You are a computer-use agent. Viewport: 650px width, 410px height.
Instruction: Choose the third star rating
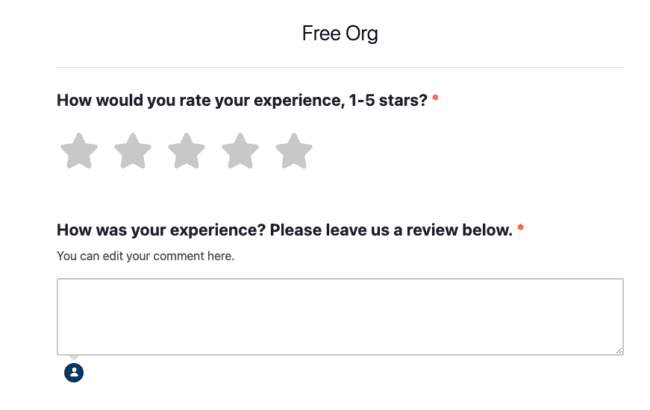pos(187,152)
